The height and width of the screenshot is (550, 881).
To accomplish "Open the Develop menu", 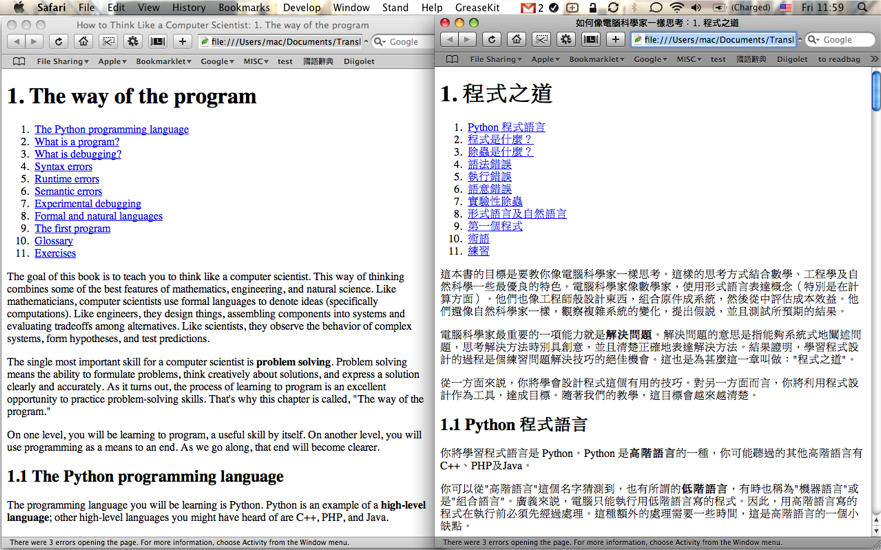I will point(301,7).
